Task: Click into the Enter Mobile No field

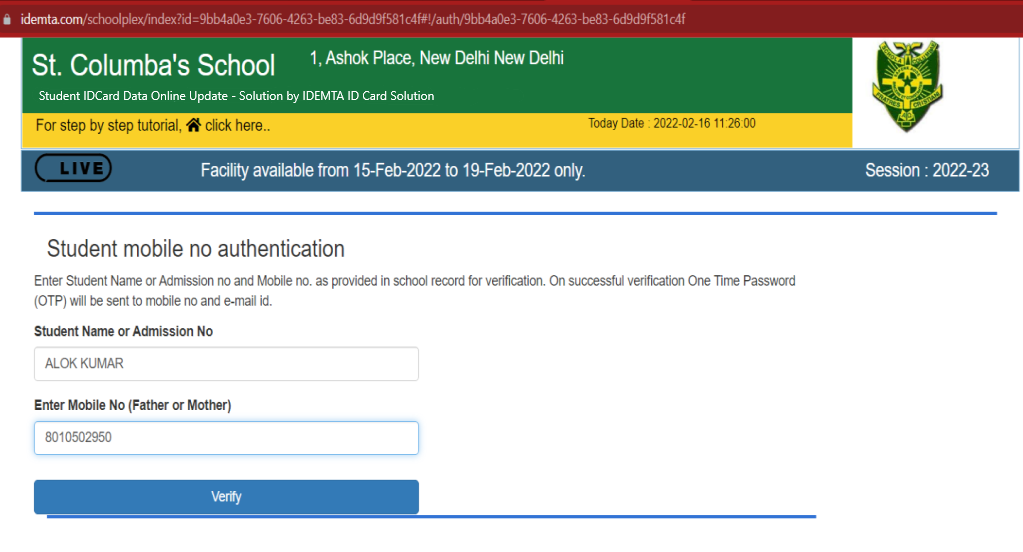Action: (226, 438)
